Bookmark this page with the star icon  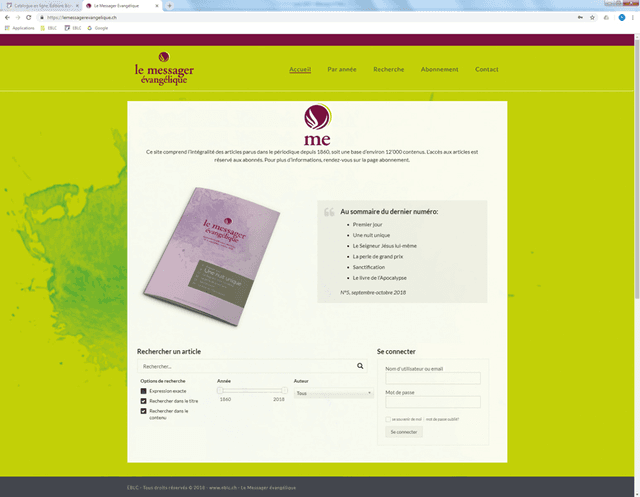[592, 18]
